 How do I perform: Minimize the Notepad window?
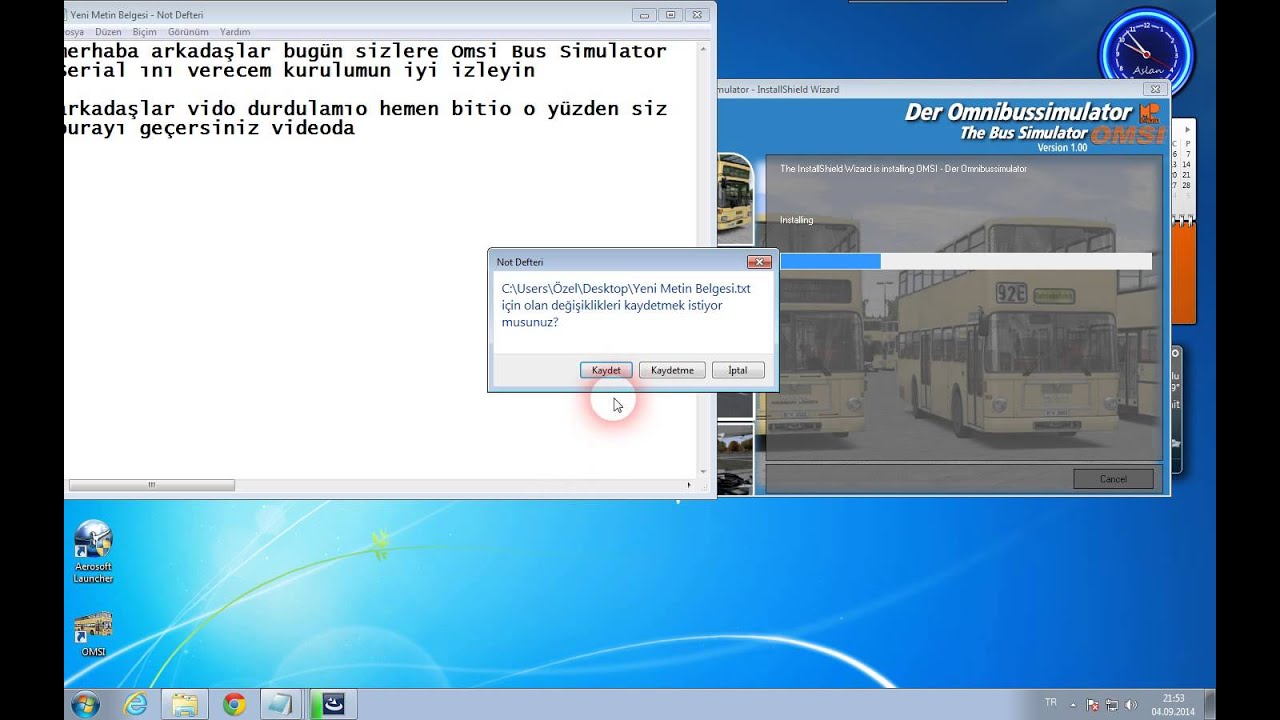645,15
